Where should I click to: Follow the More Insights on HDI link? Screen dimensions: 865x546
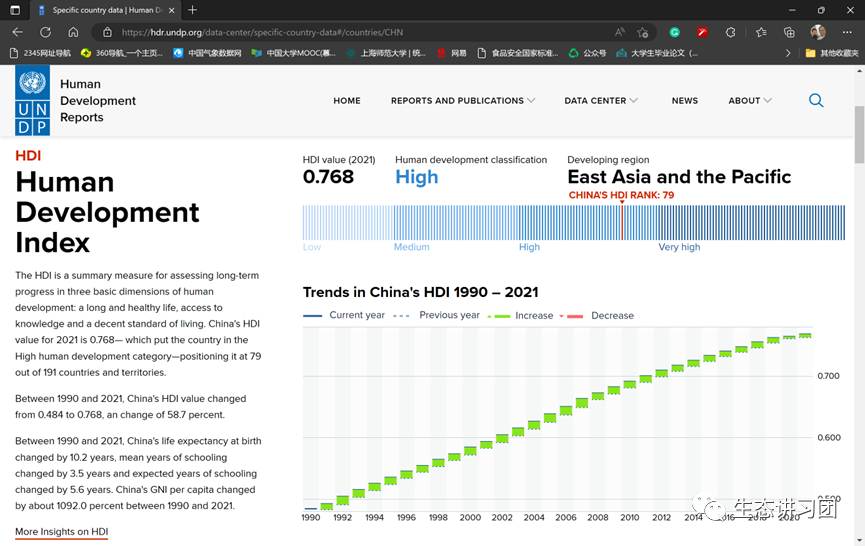(x=61, y=532)
